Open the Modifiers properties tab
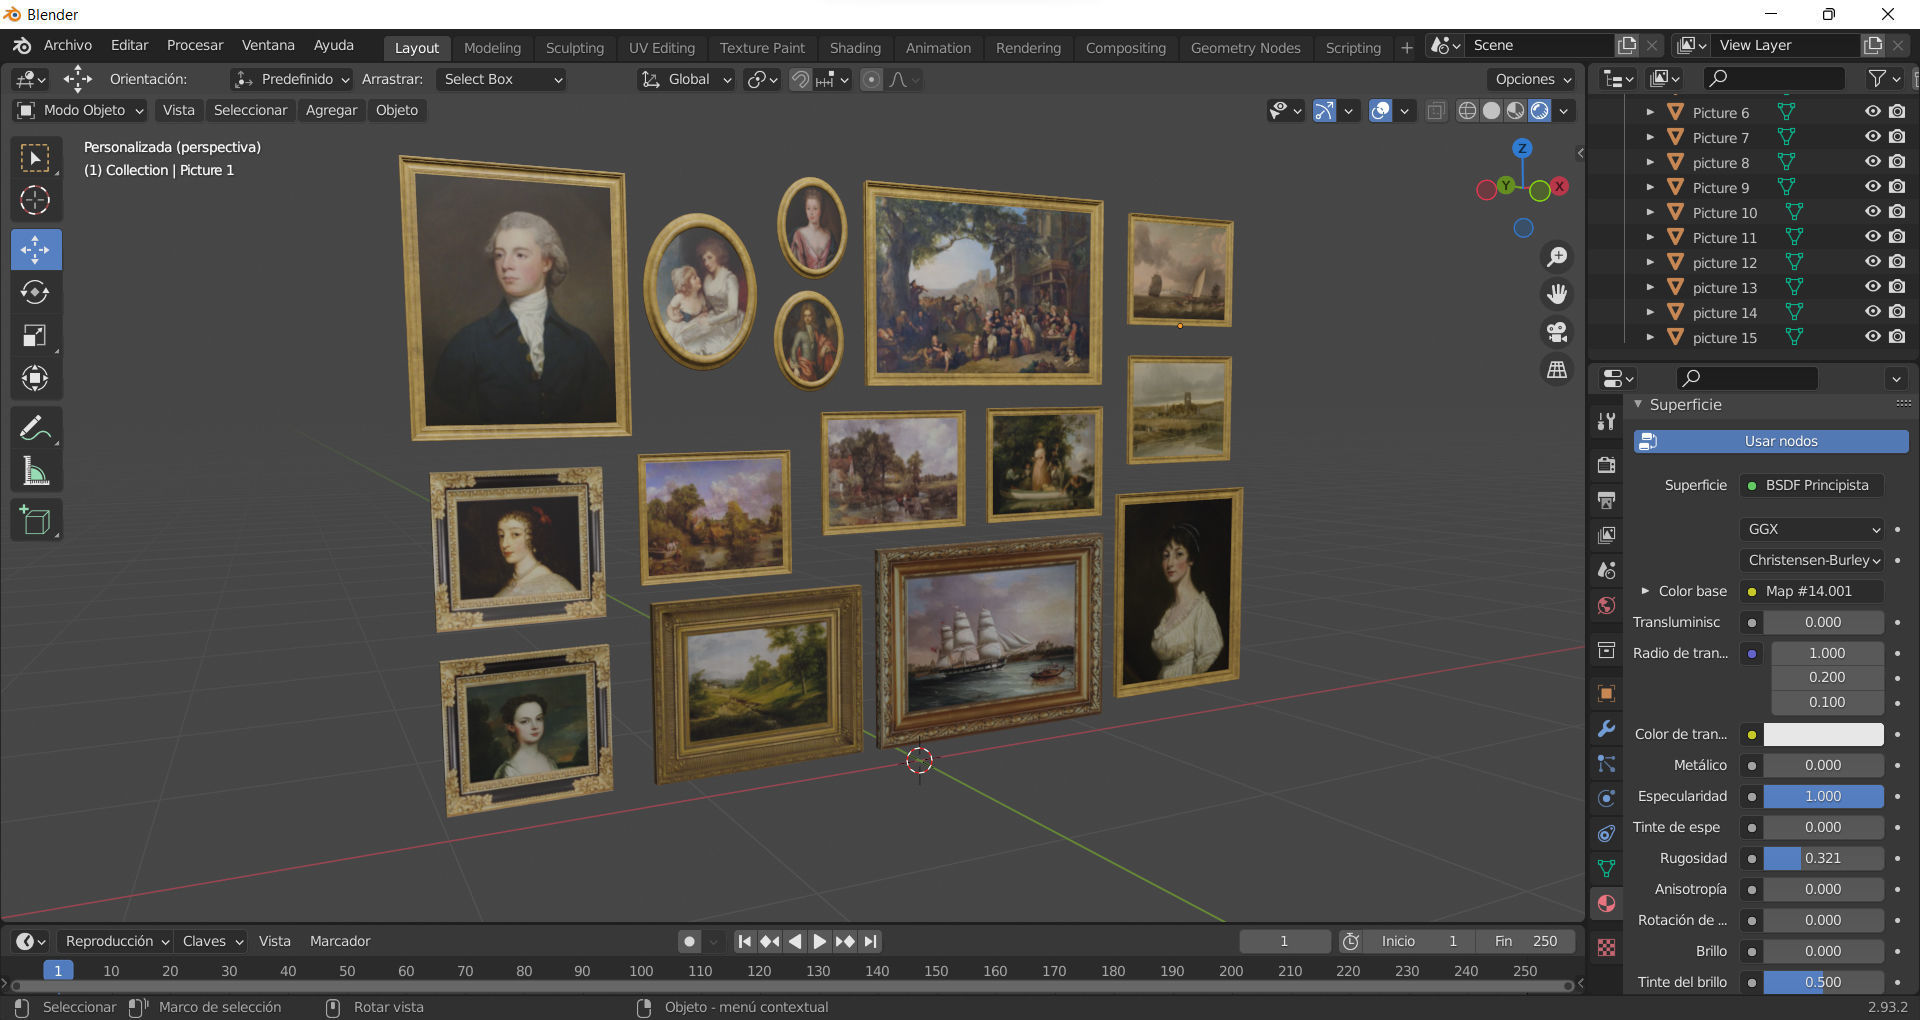This screenshot has height=1020, width=1920. click(1606, 728)
